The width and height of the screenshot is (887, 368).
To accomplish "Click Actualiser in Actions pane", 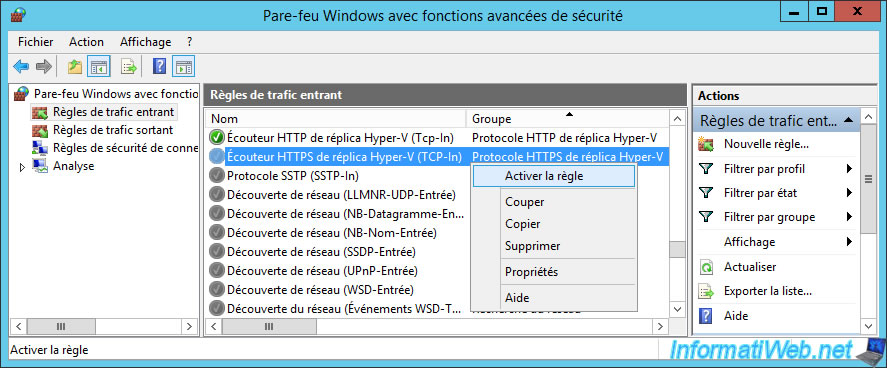I will pos(750,267).
